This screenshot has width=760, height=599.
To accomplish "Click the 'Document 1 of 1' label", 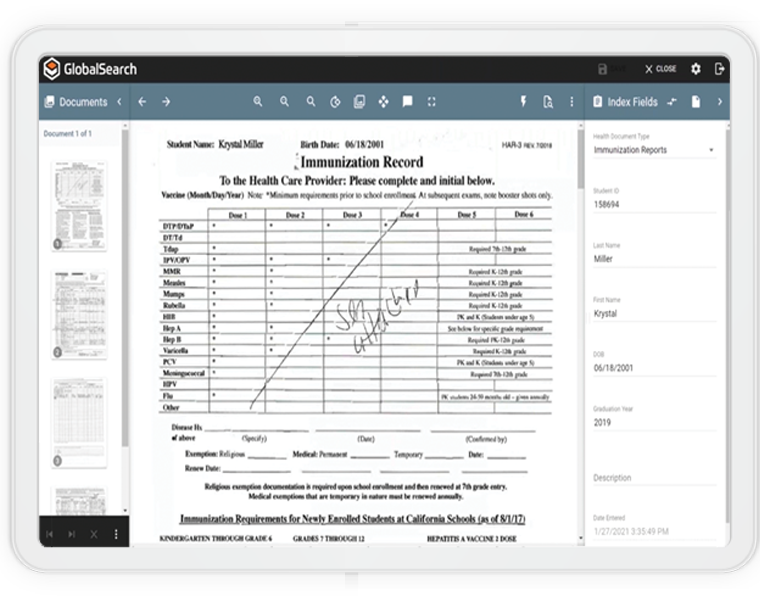I will 67,134.
